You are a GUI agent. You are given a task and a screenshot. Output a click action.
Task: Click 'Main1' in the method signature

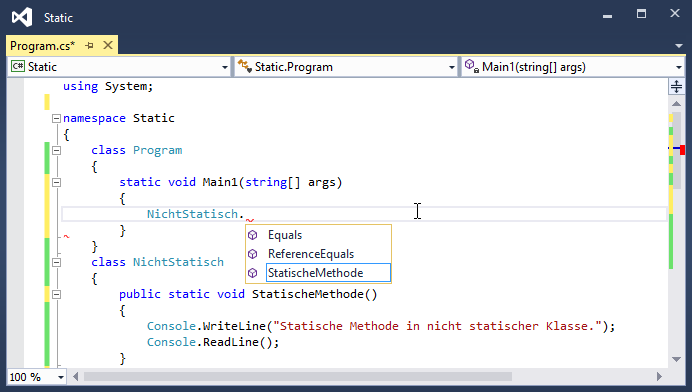click(220, 182)
